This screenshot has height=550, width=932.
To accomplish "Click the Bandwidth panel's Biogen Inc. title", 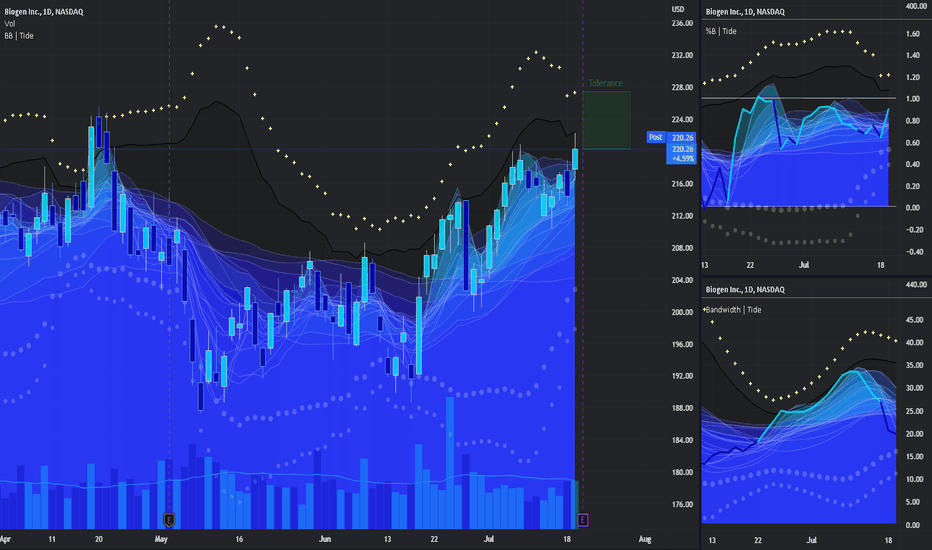I will coord(745,290).
